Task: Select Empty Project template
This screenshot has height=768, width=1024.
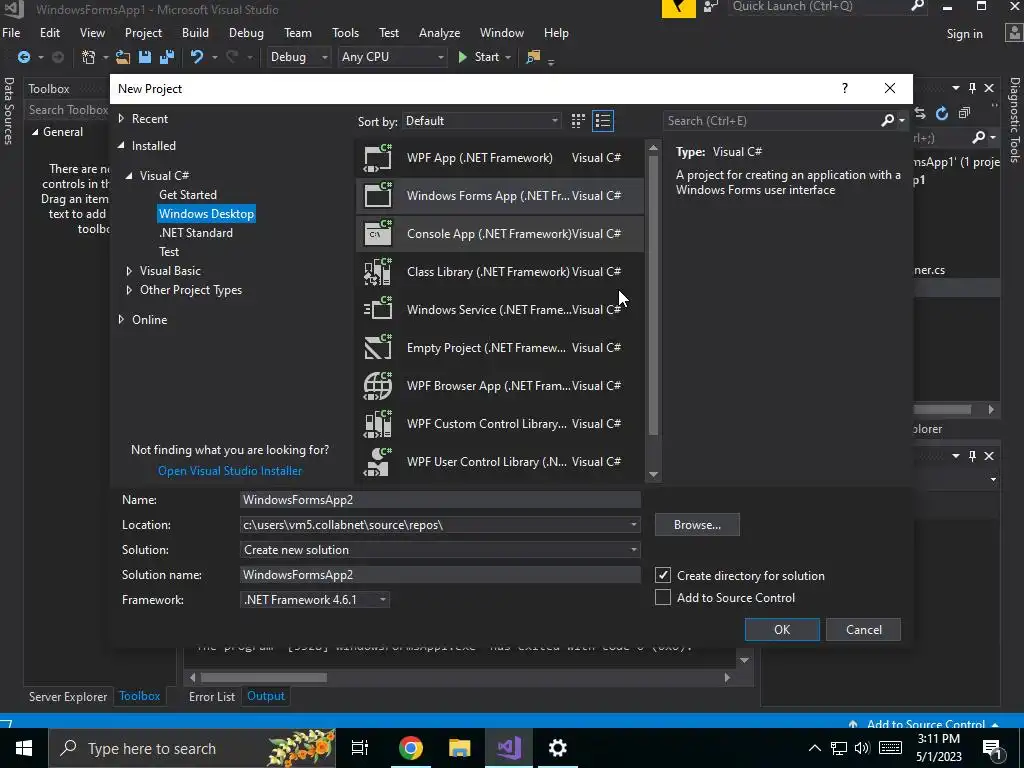Action: (x=500, y=347)
